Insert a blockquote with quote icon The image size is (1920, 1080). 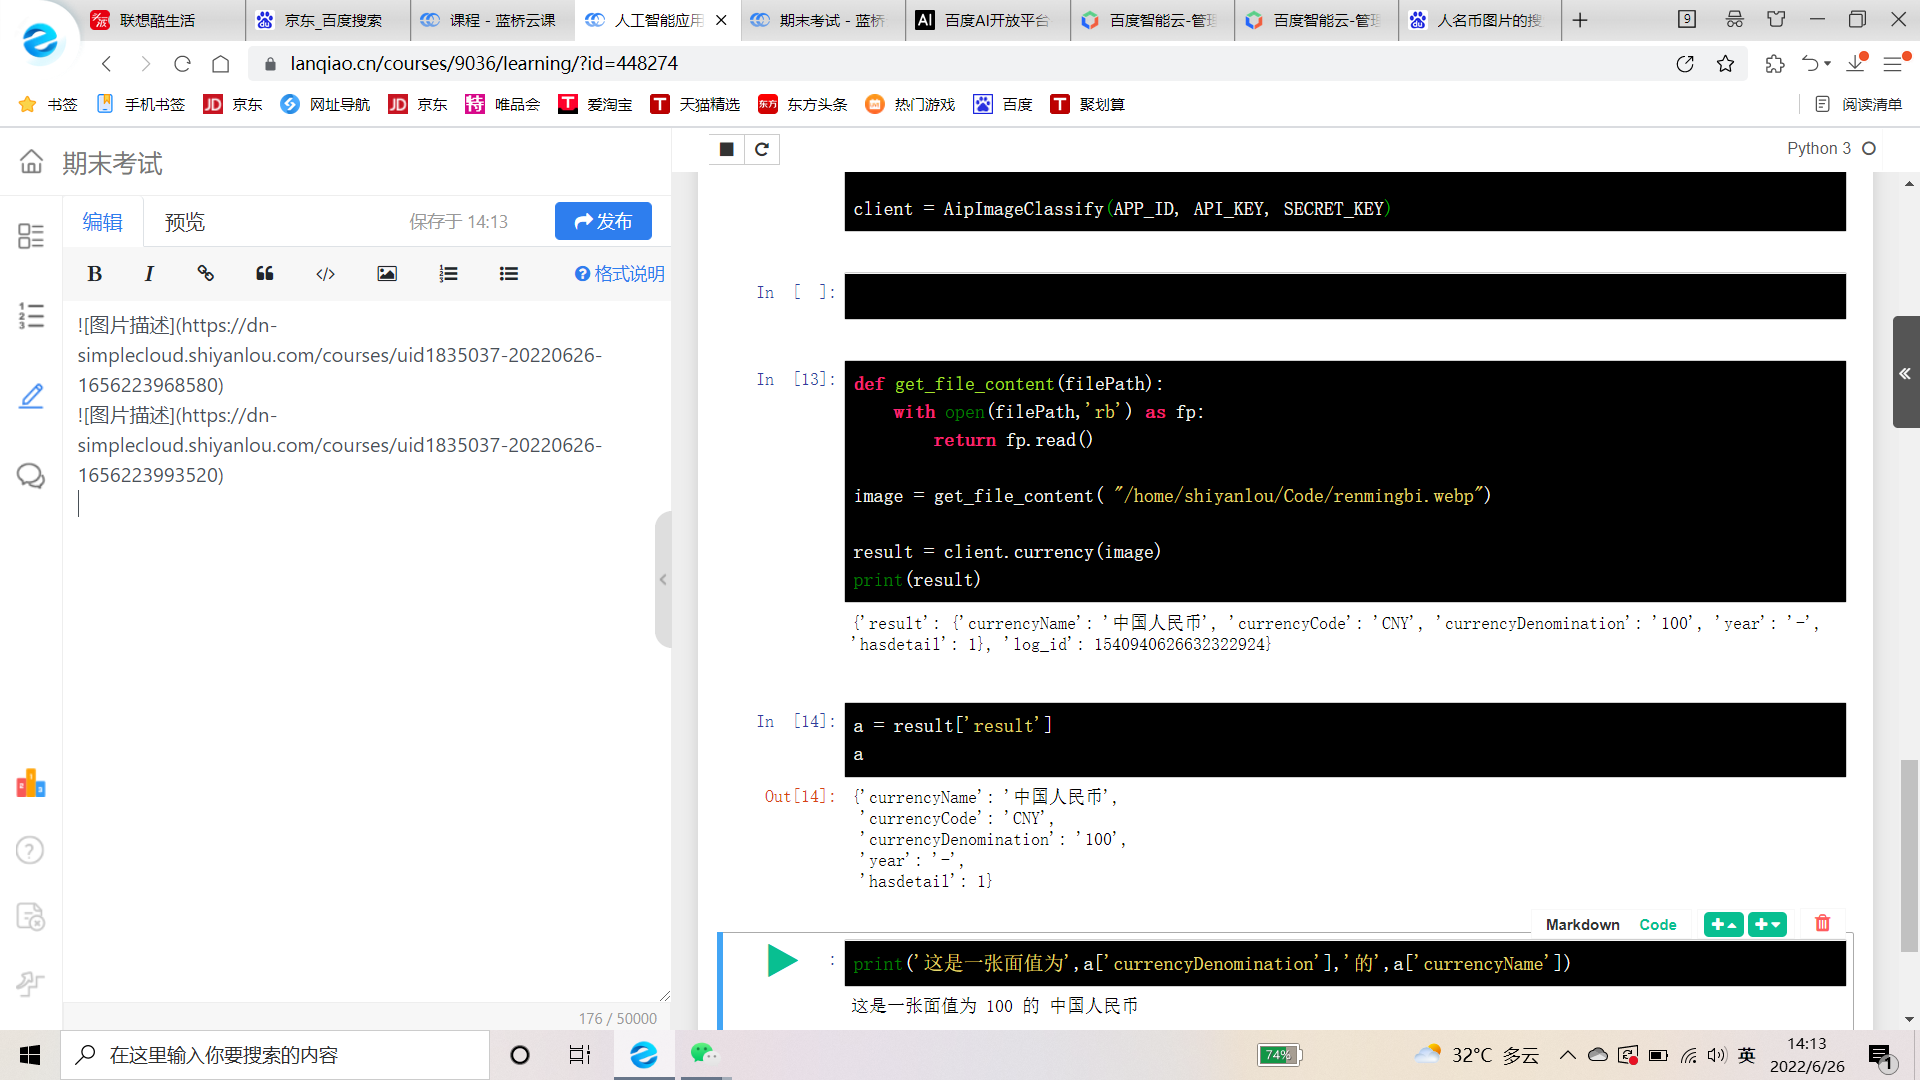tap(265, 274)
